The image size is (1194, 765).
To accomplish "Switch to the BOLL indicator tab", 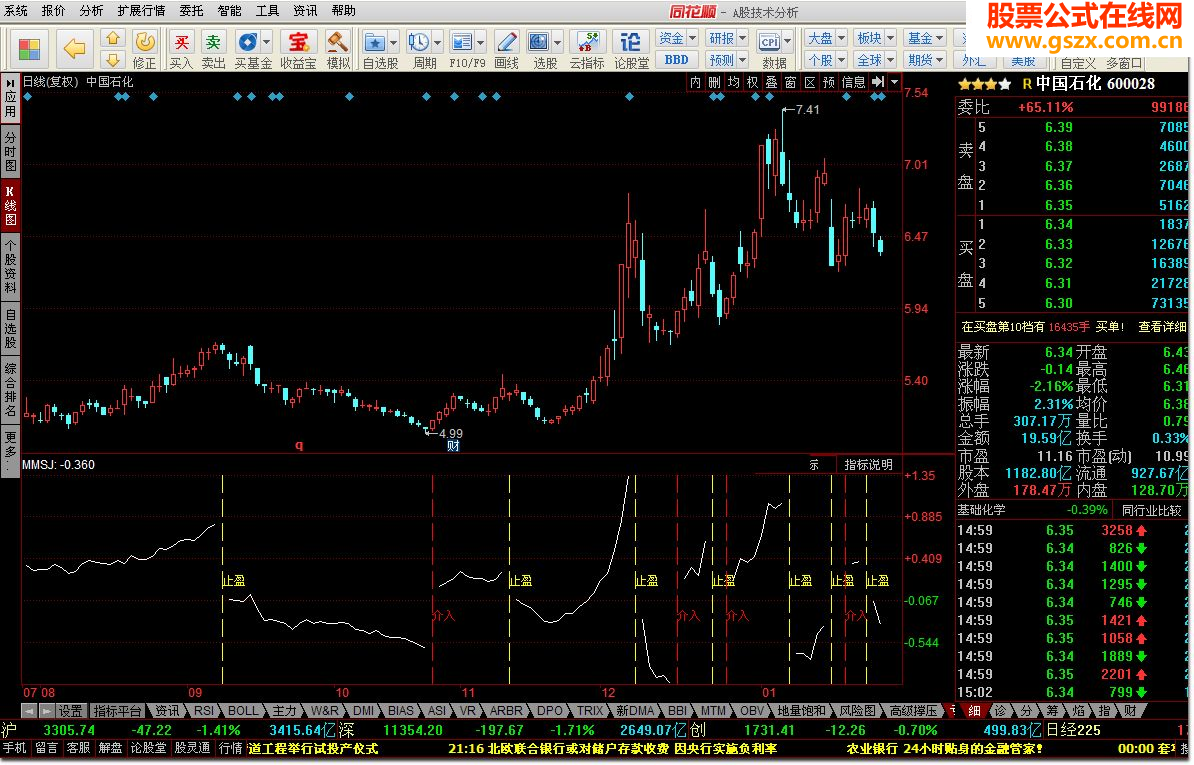I will coord(243,712).
